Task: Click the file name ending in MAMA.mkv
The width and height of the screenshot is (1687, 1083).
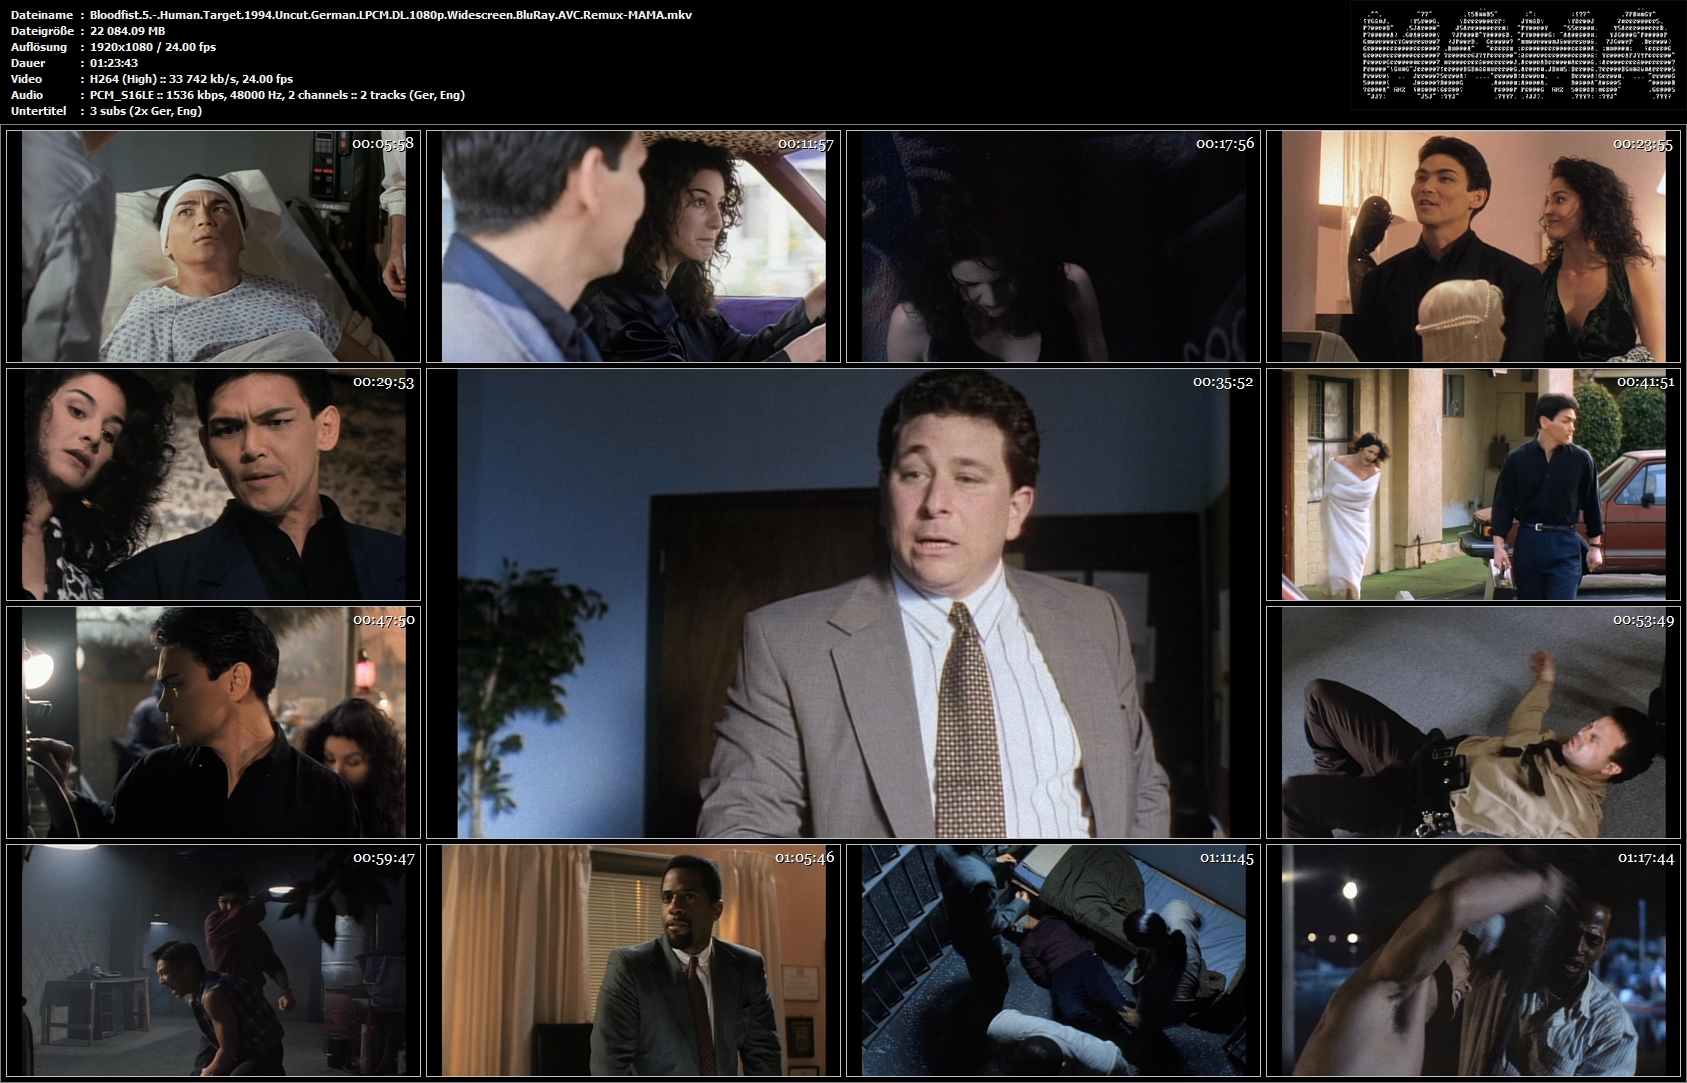Action: 390,15
